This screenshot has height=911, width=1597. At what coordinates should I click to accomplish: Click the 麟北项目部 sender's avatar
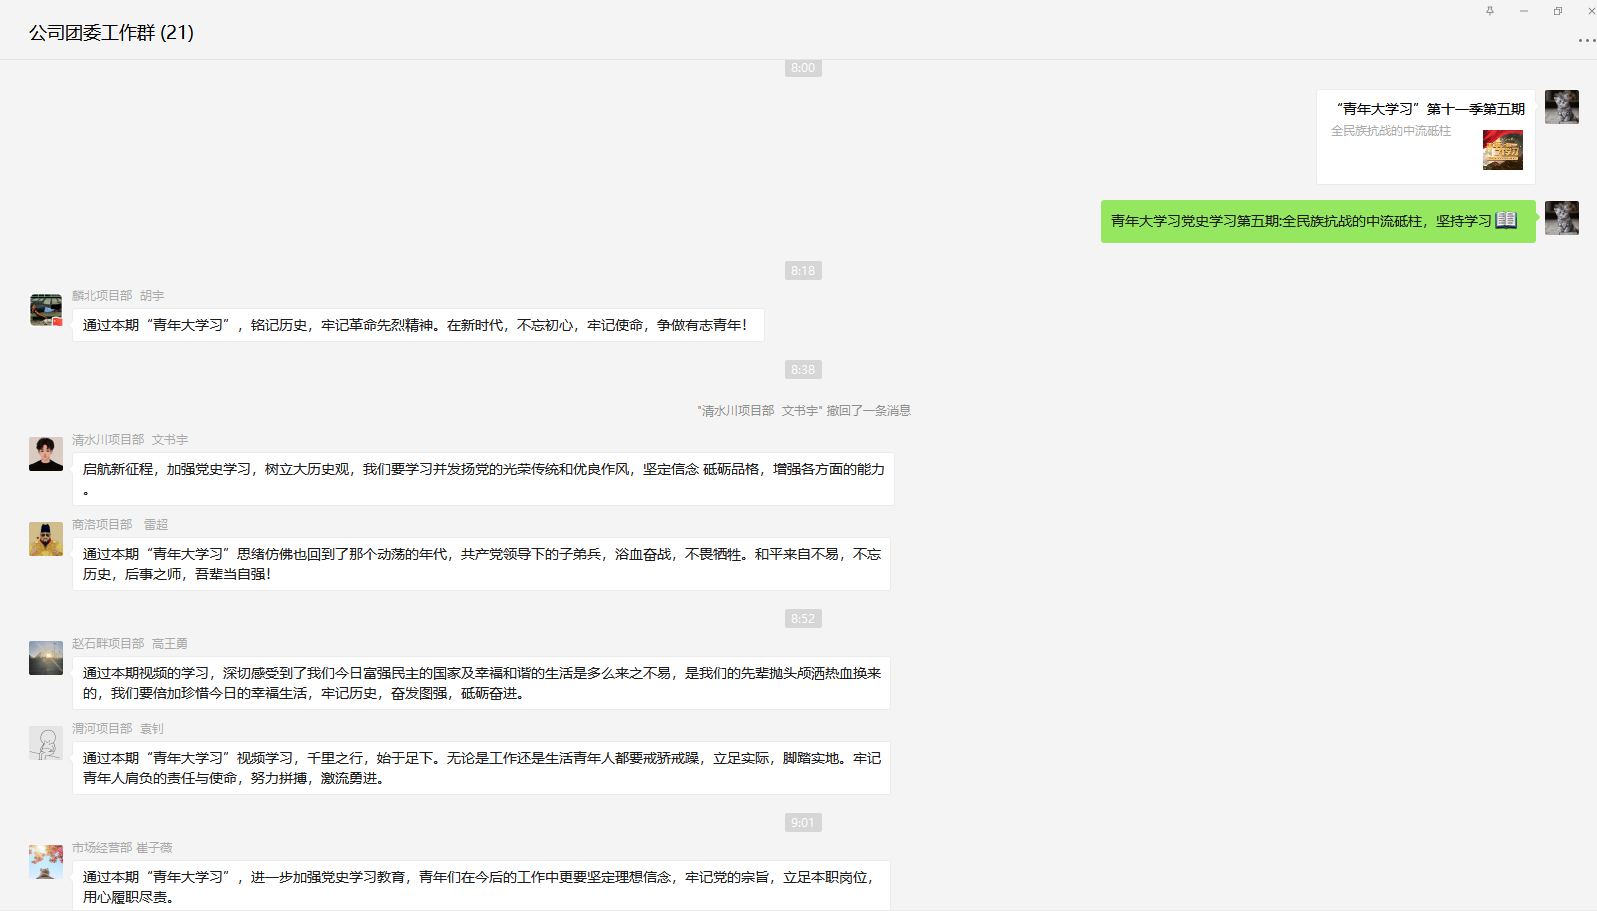46,310
